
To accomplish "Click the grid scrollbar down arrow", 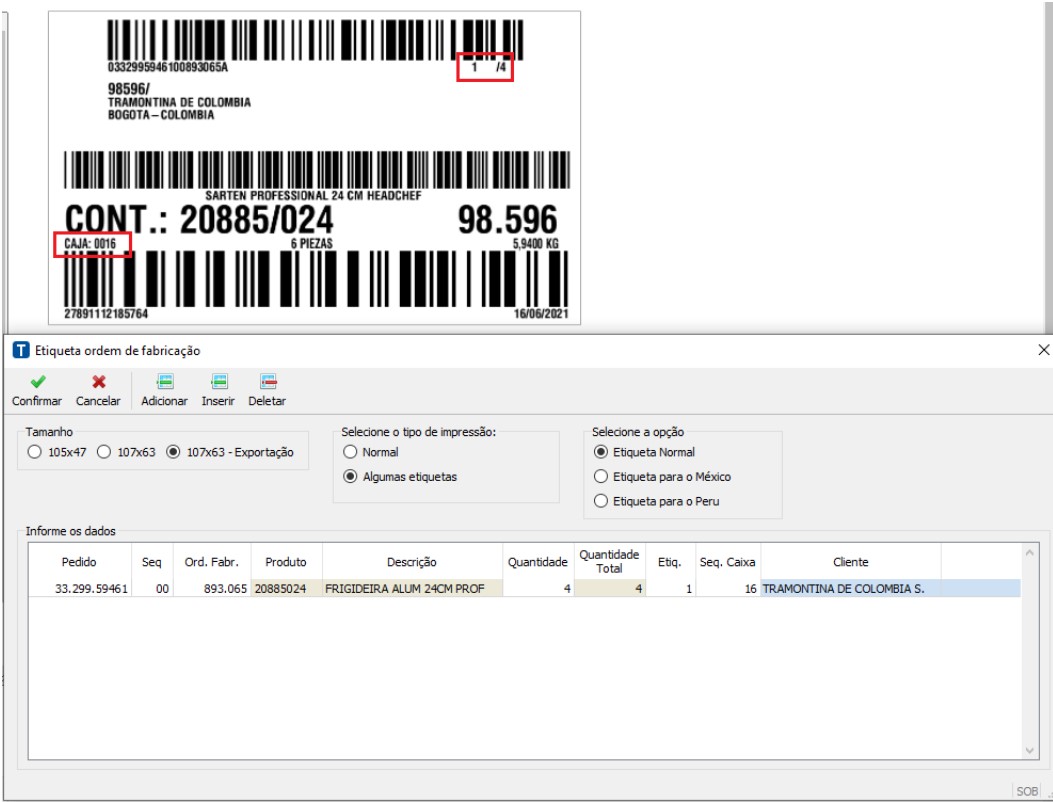I will coord(1031,750).
